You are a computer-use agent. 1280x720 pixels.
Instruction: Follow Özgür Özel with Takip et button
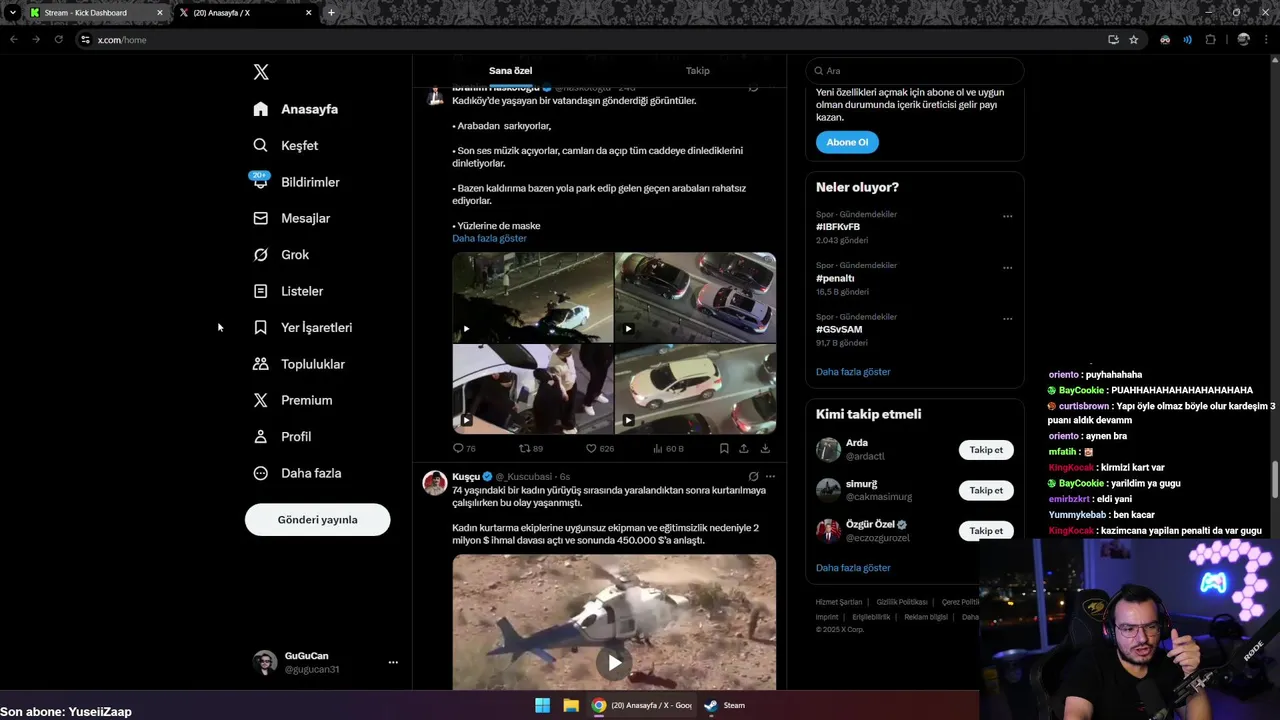coord(986,531)
